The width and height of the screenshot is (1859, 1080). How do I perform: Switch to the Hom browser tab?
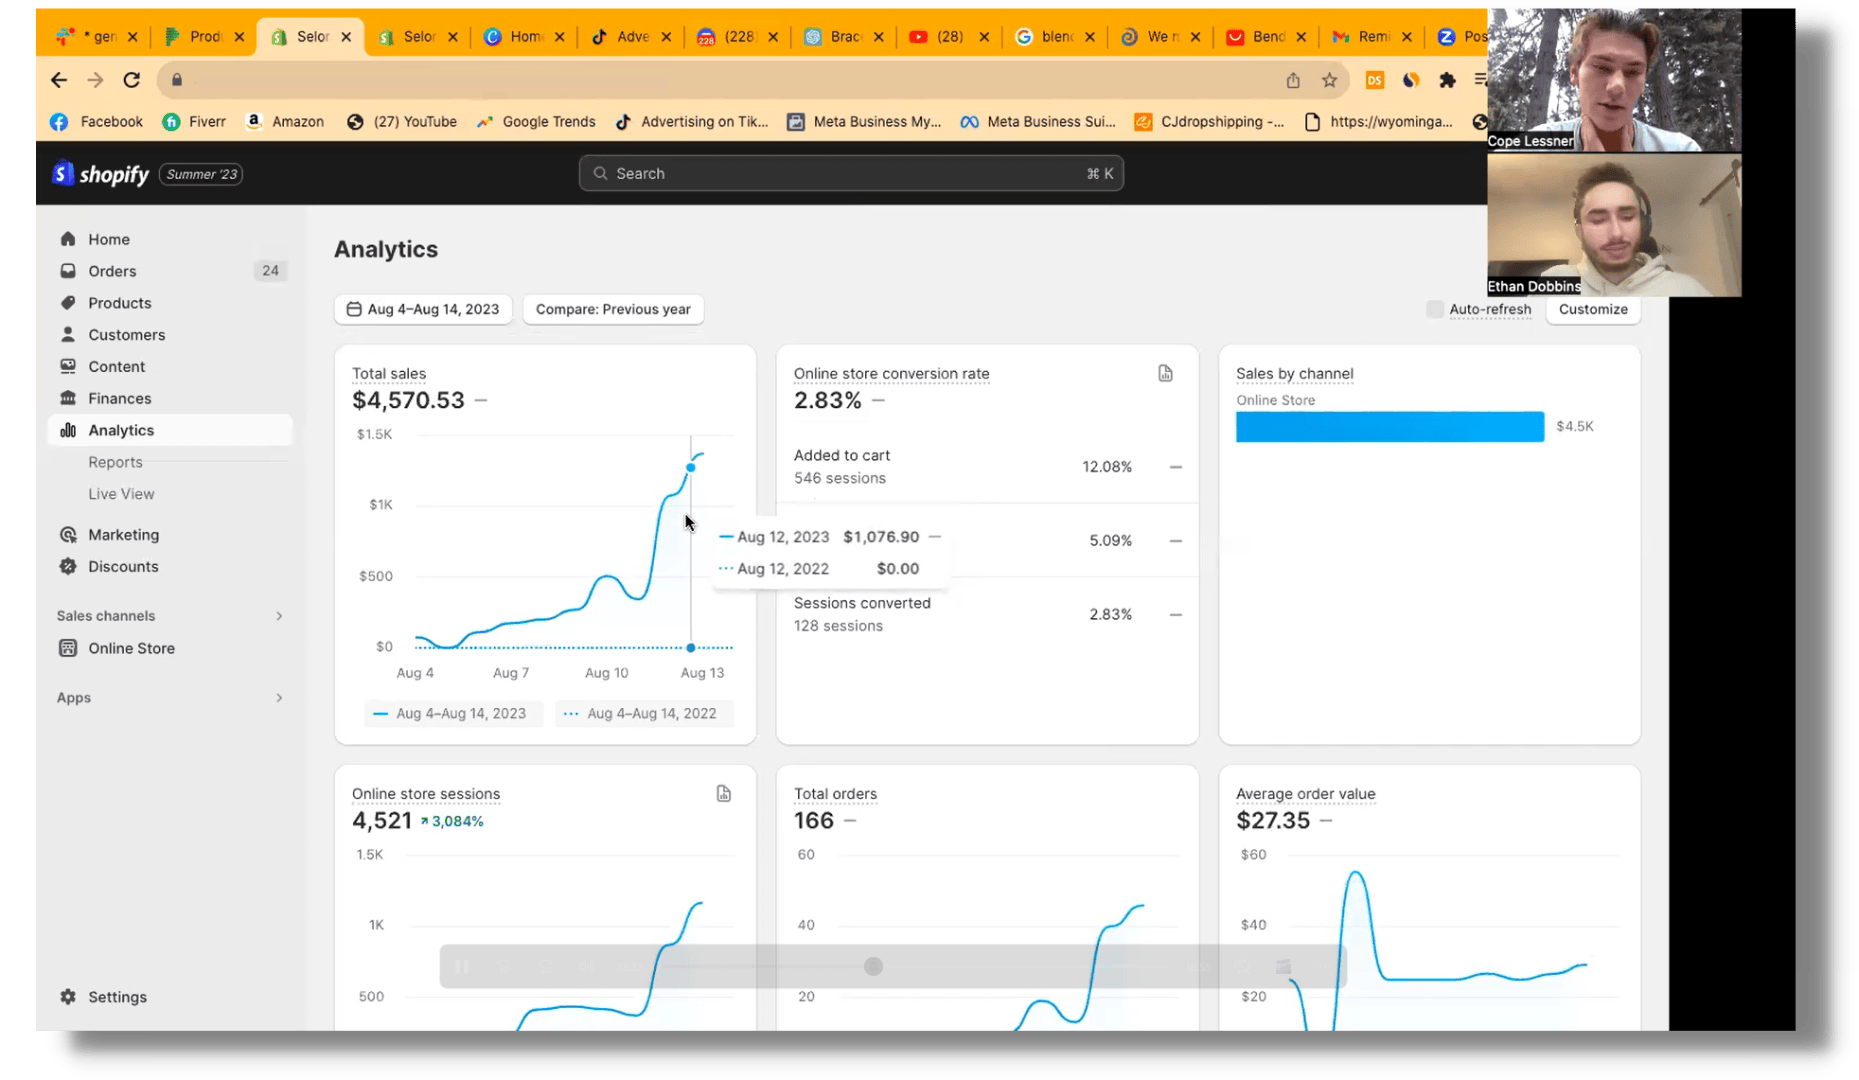click(526, 37)
